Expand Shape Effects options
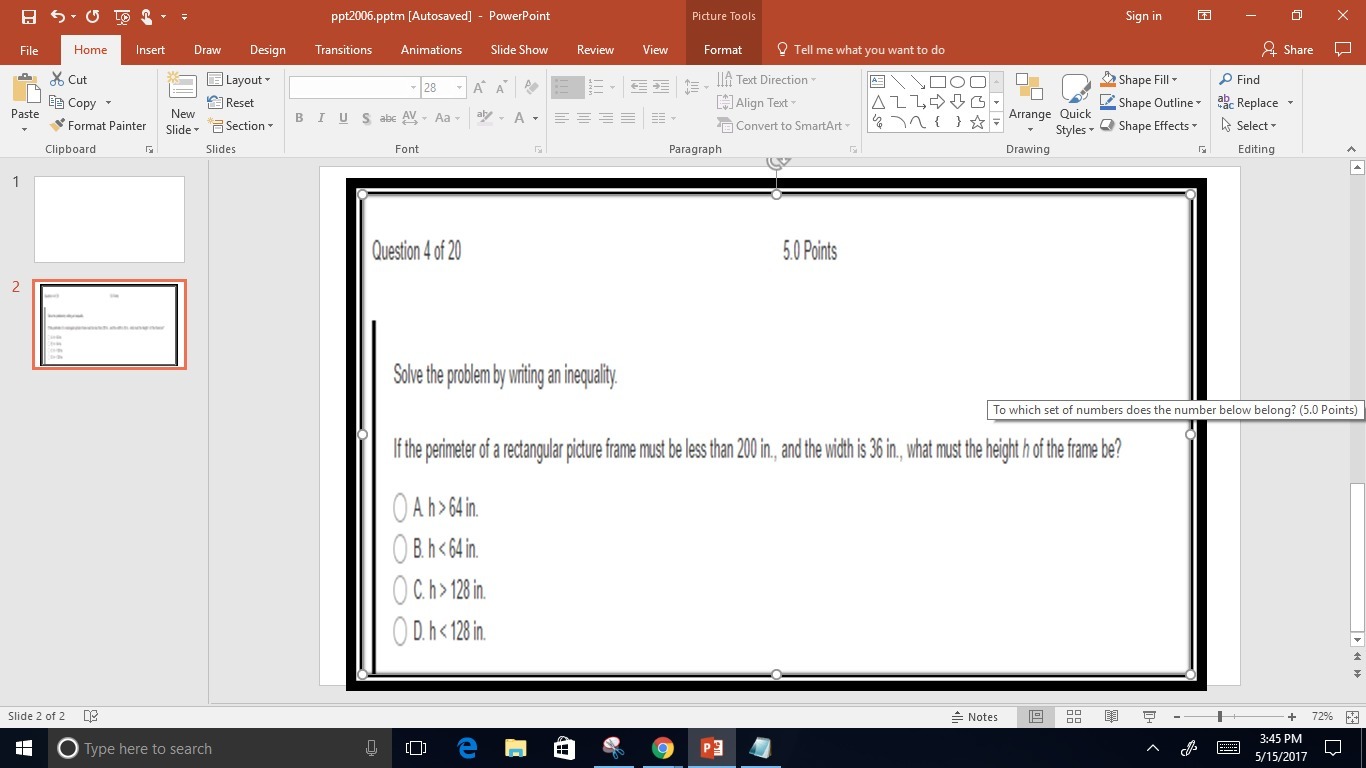Screen dimensions: 1366x768 pos(1150,125)
